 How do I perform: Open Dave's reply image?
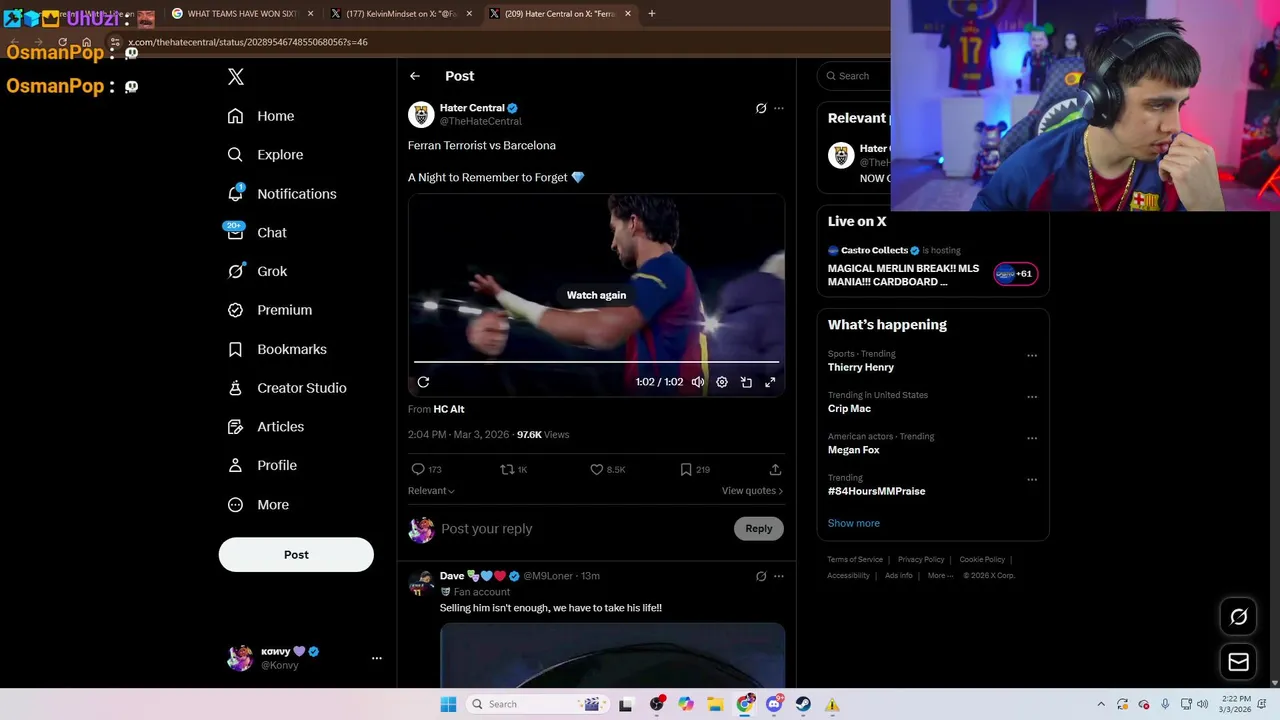612,656
